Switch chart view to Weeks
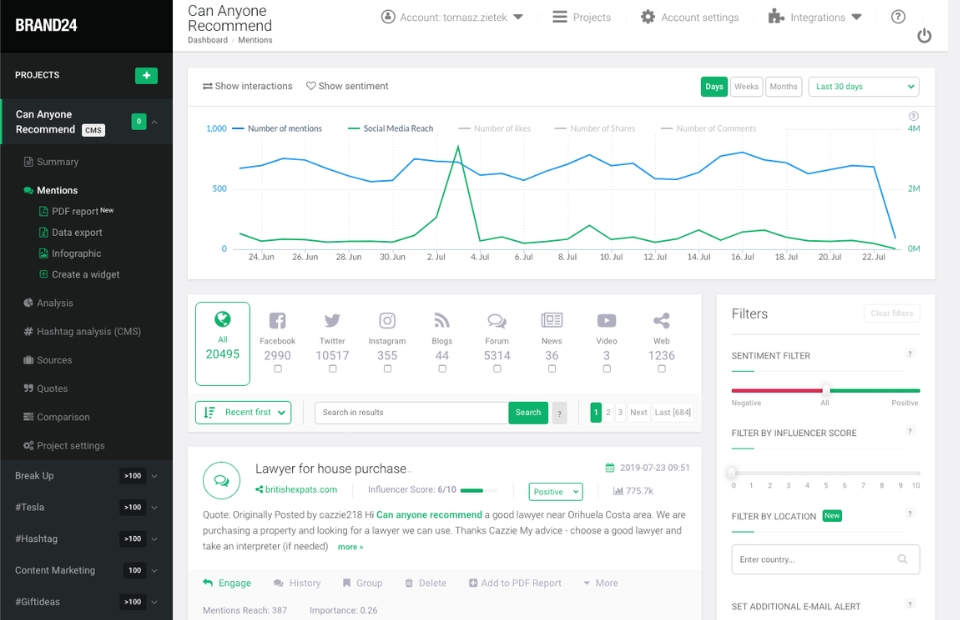Image resolution: width=960 pixels, height=620 pixels. tap(746, 87)
